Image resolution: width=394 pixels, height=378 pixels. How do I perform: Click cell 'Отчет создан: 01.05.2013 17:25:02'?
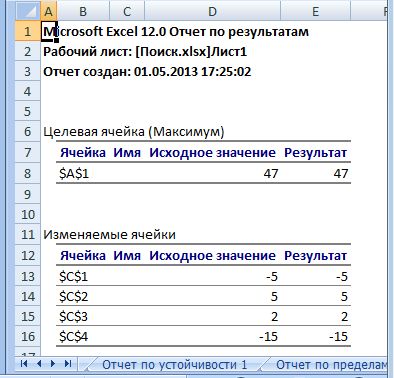pyautogui.click(x=147, y=72)
